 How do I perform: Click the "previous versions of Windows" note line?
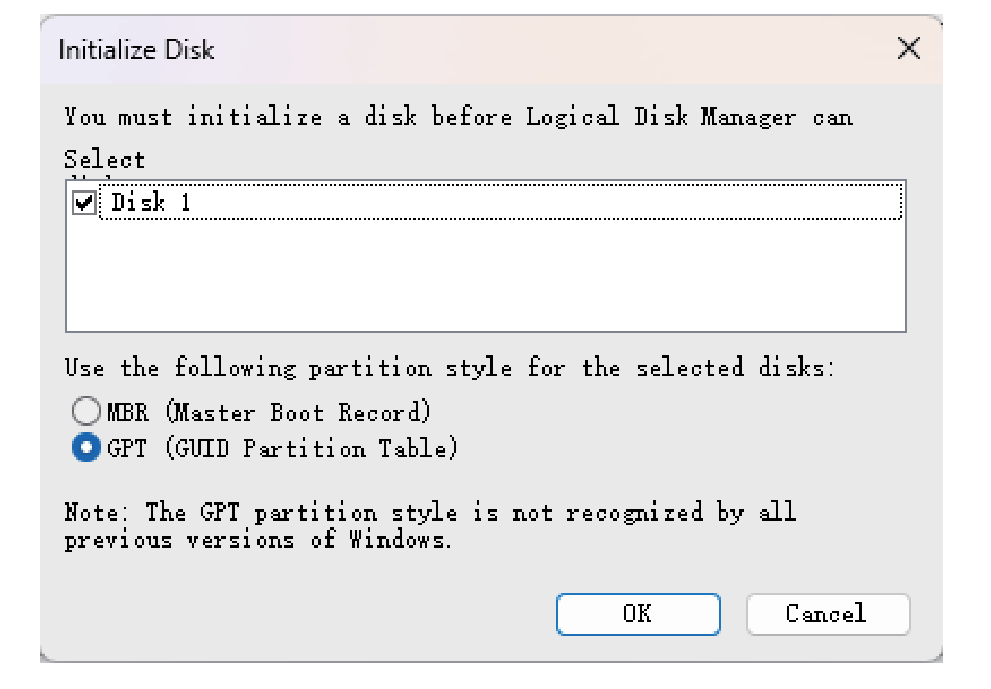tap(258, 541)
